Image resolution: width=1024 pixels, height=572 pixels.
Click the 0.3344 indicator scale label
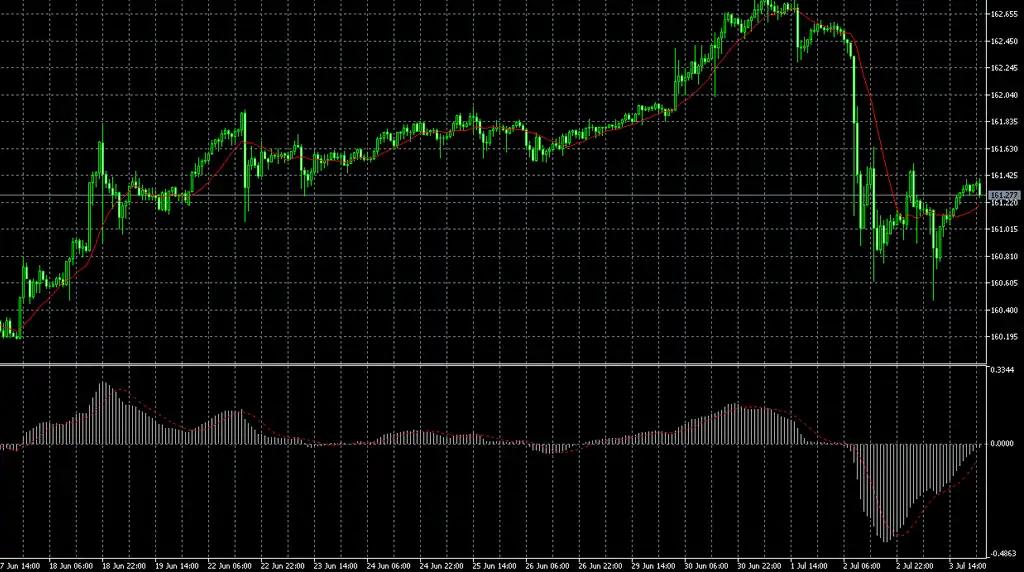[1002, 370]
